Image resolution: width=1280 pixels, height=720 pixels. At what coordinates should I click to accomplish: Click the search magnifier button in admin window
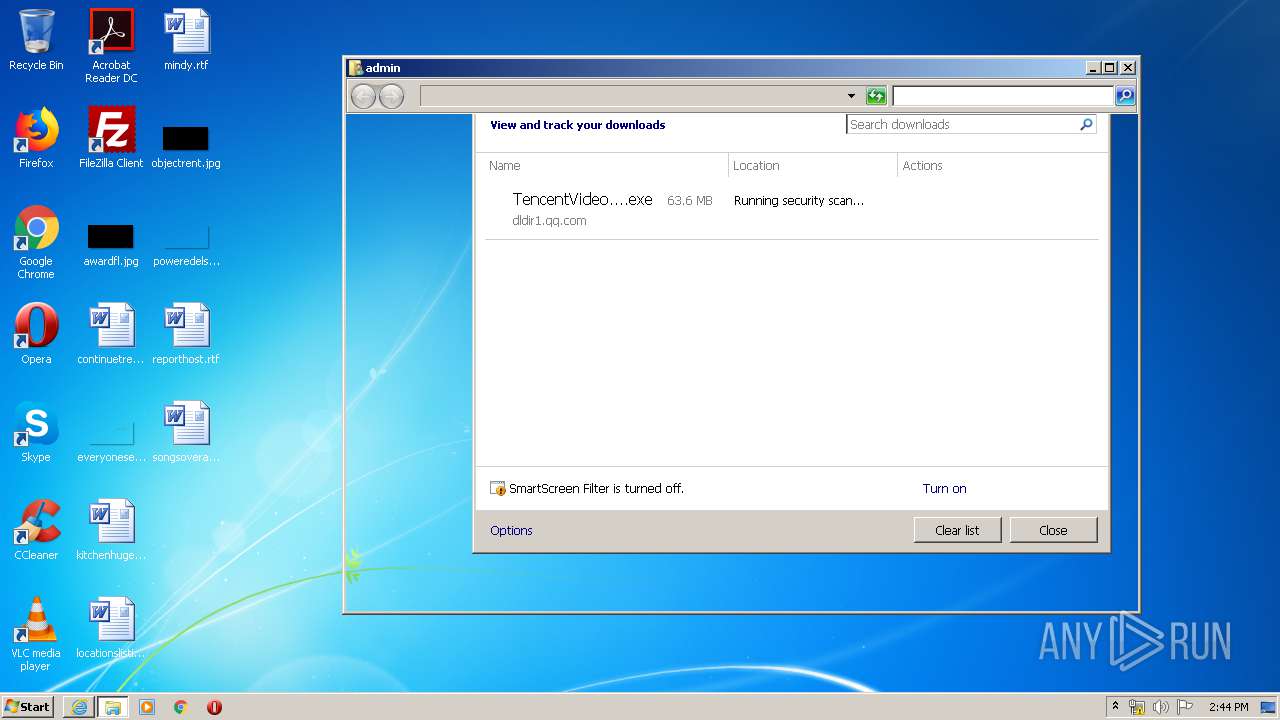point(1125,96)
